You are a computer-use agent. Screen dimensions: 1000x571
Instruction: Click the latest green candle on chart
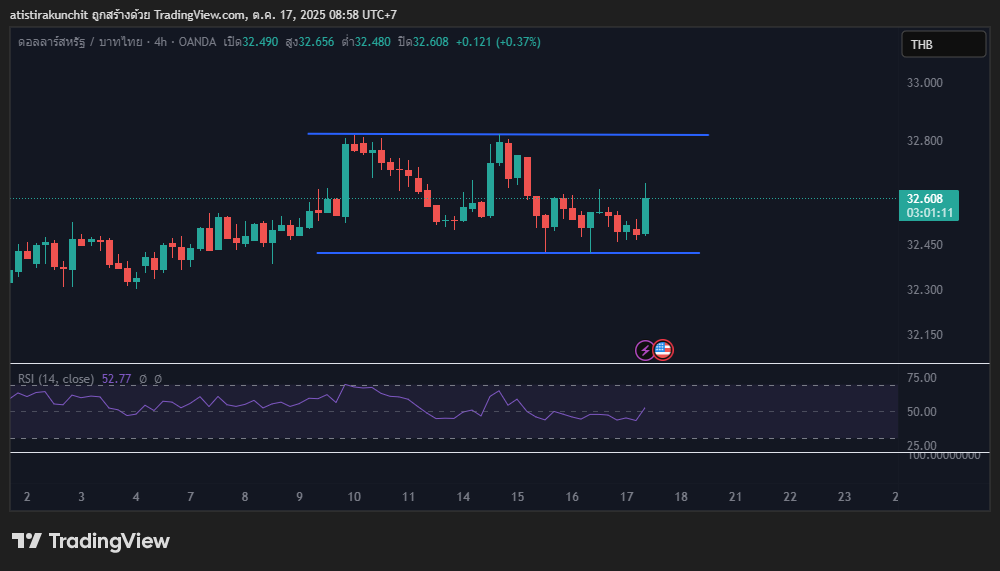[x=646, y=215]
